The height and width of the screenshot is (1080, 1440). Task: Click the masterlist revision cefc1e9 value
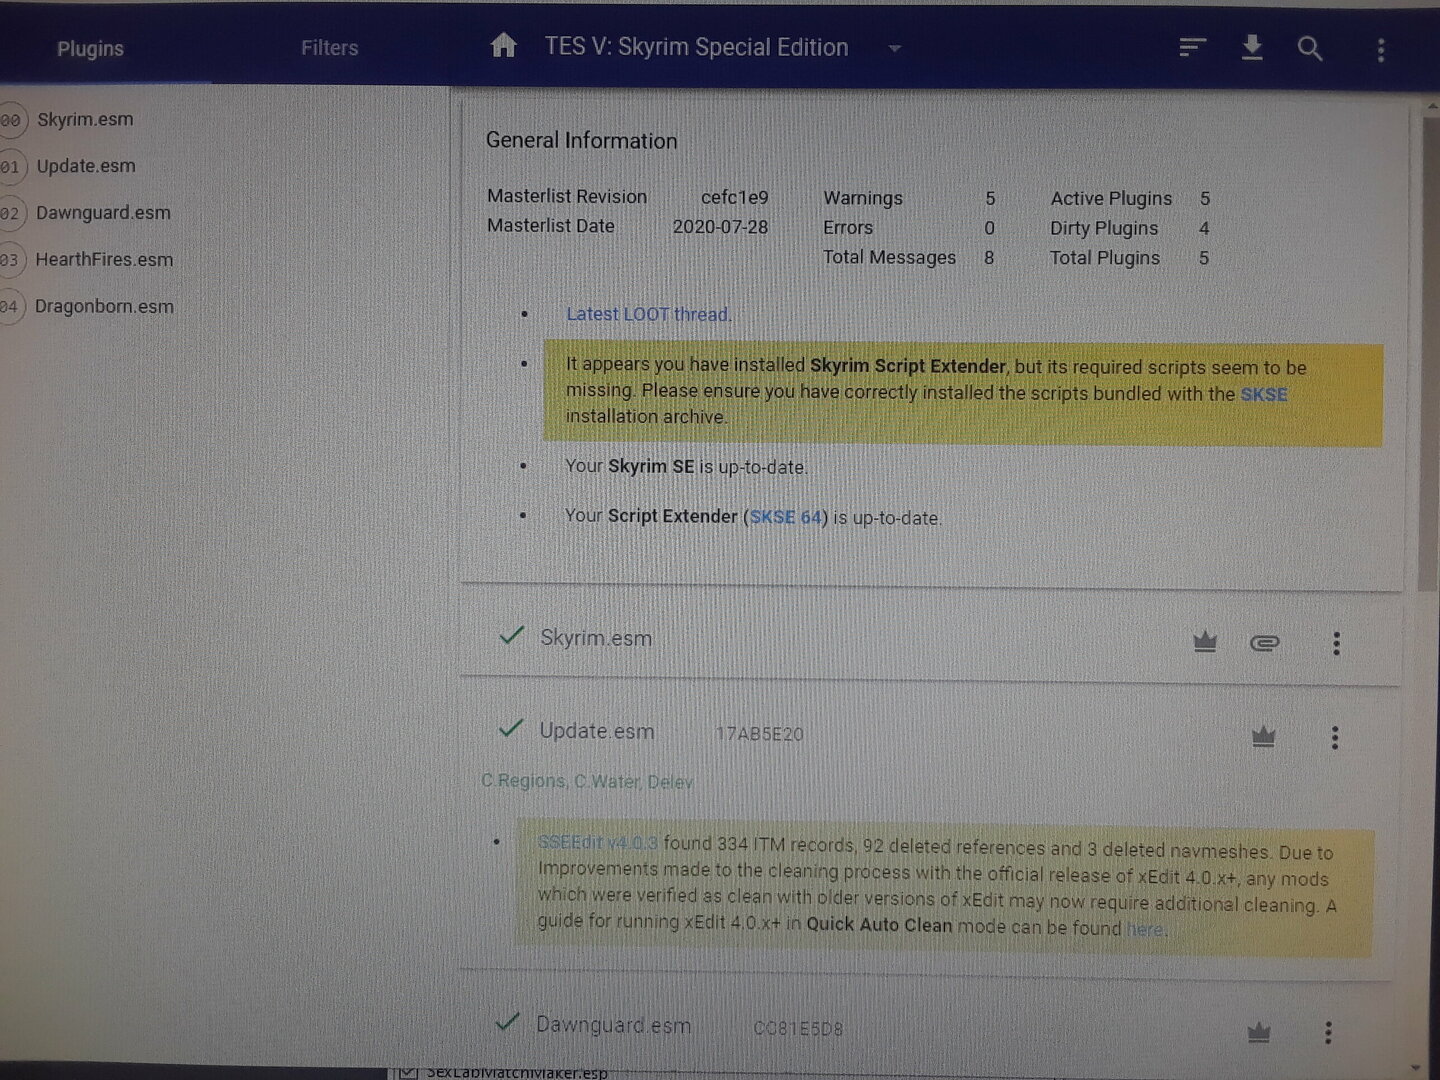[x=735, y=197]
